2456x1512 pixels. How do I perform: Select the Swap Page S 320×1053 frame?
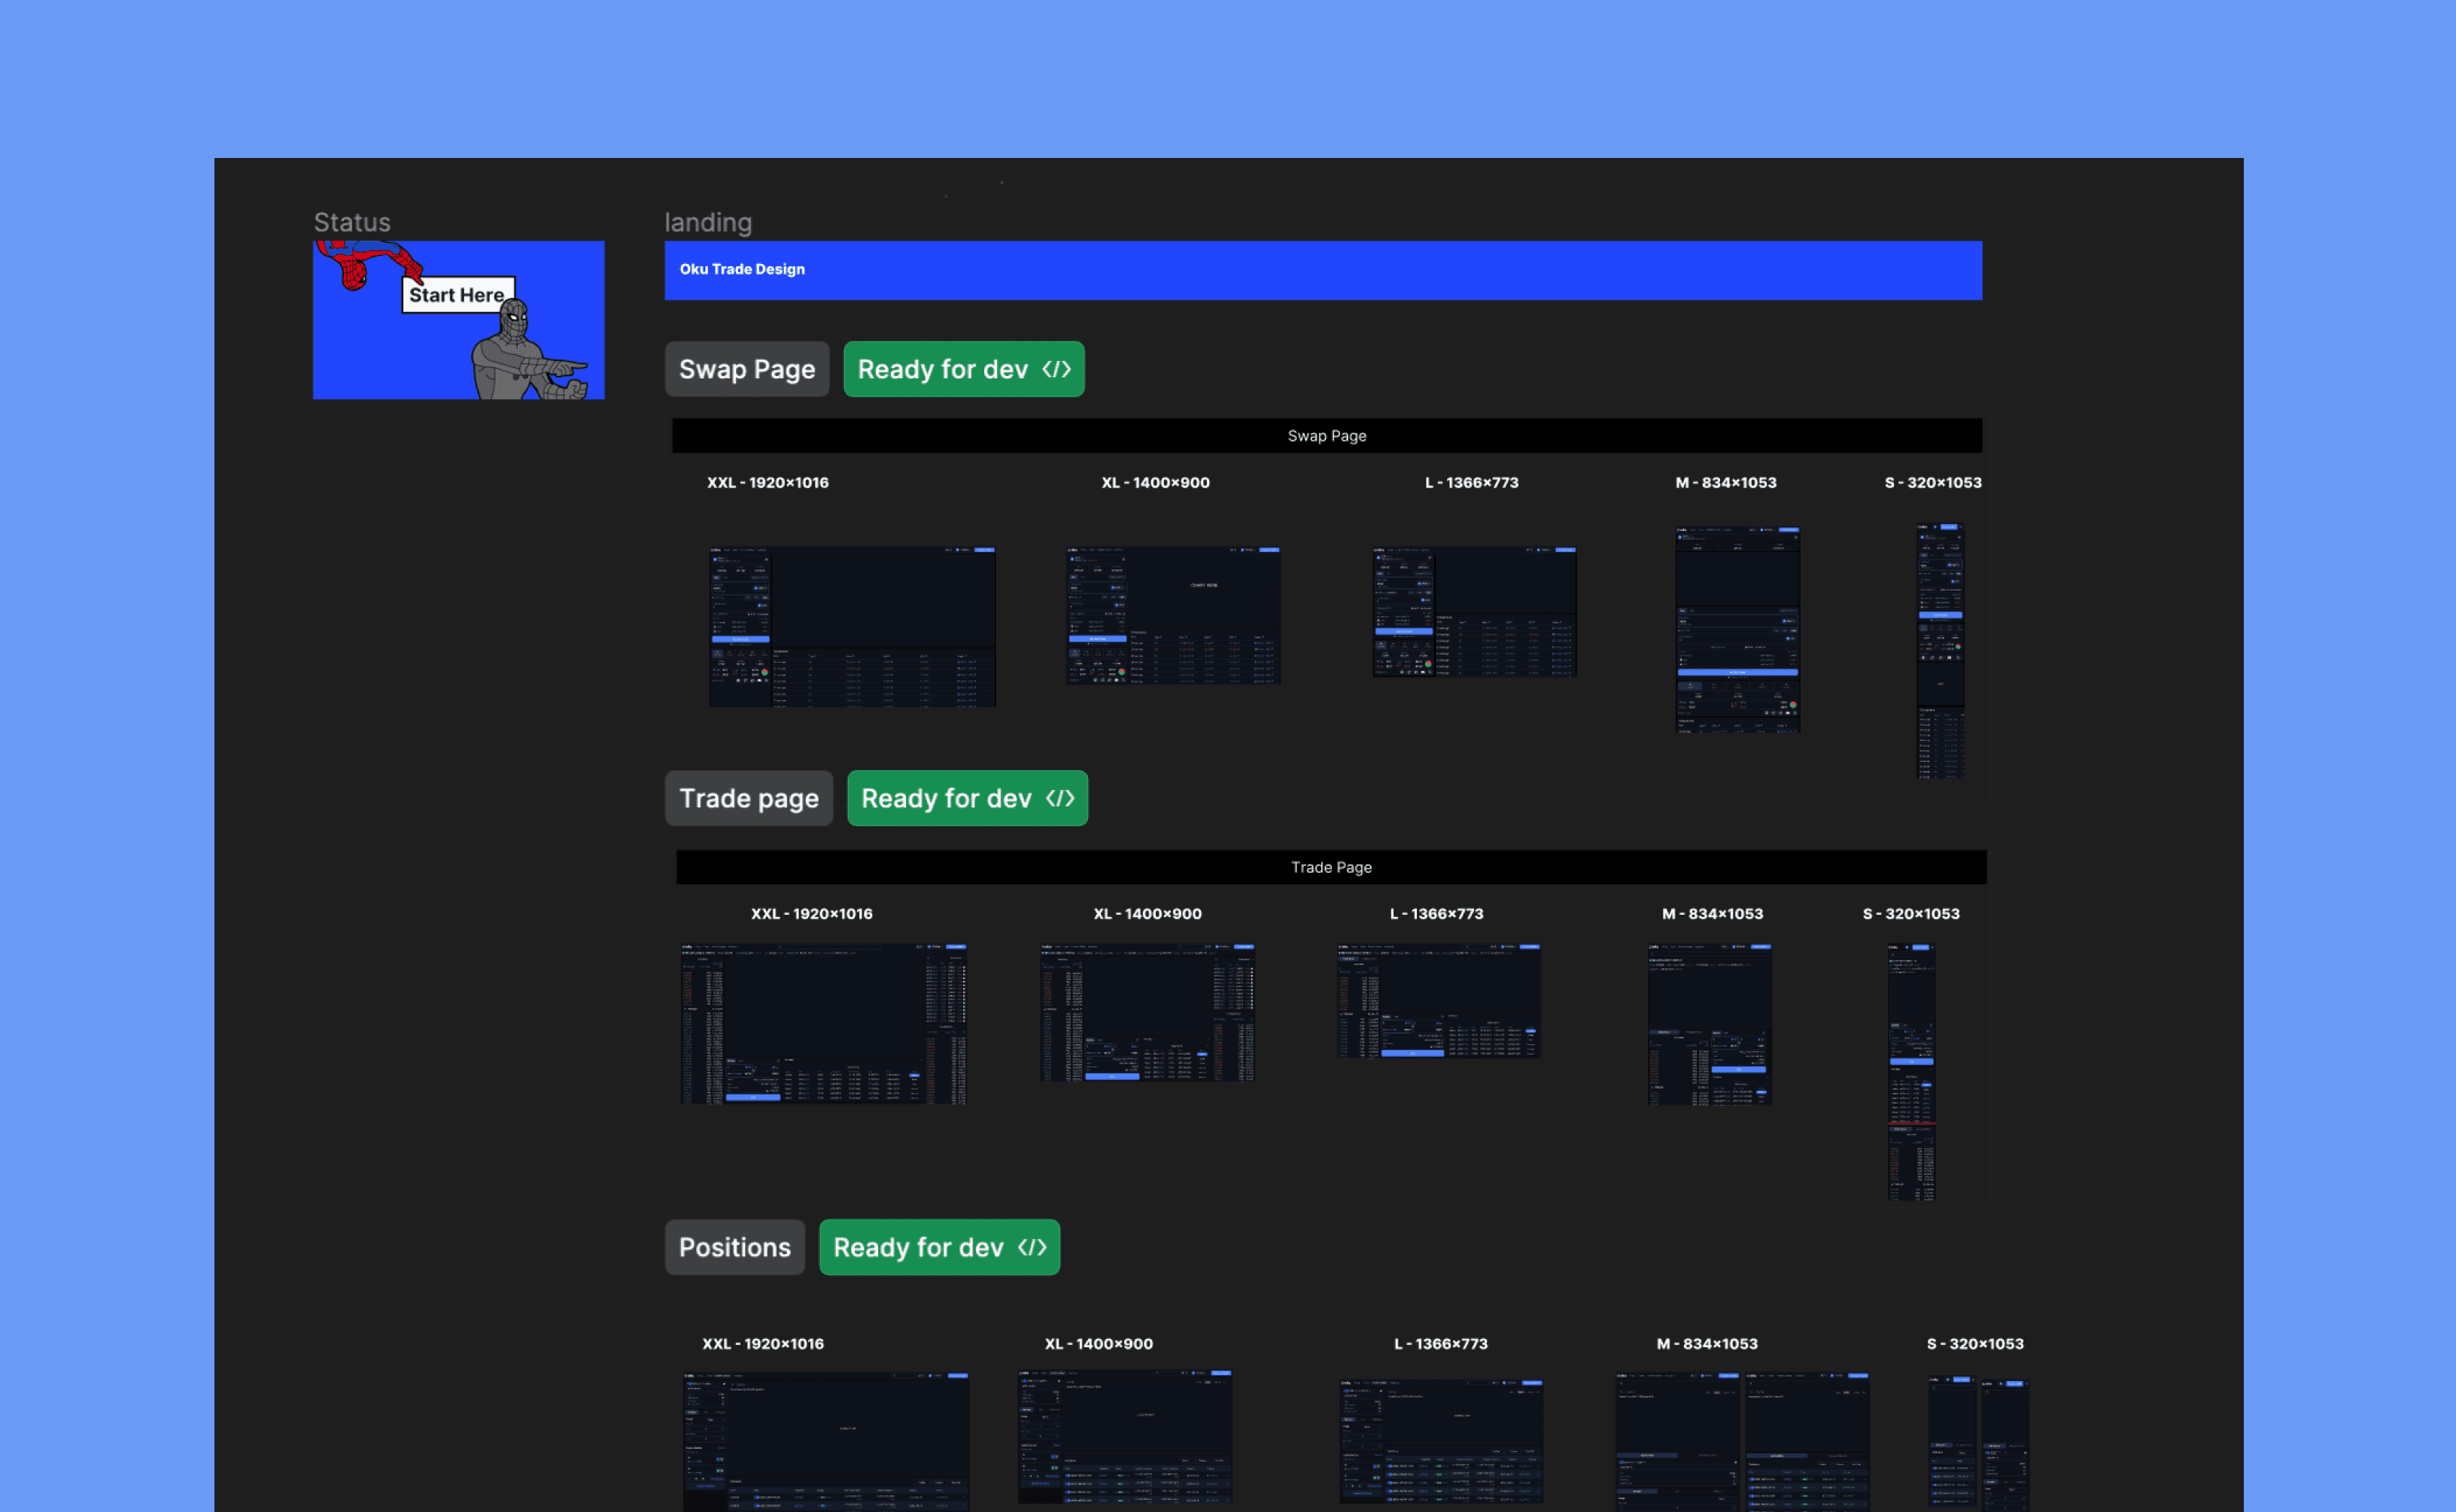1940,650
